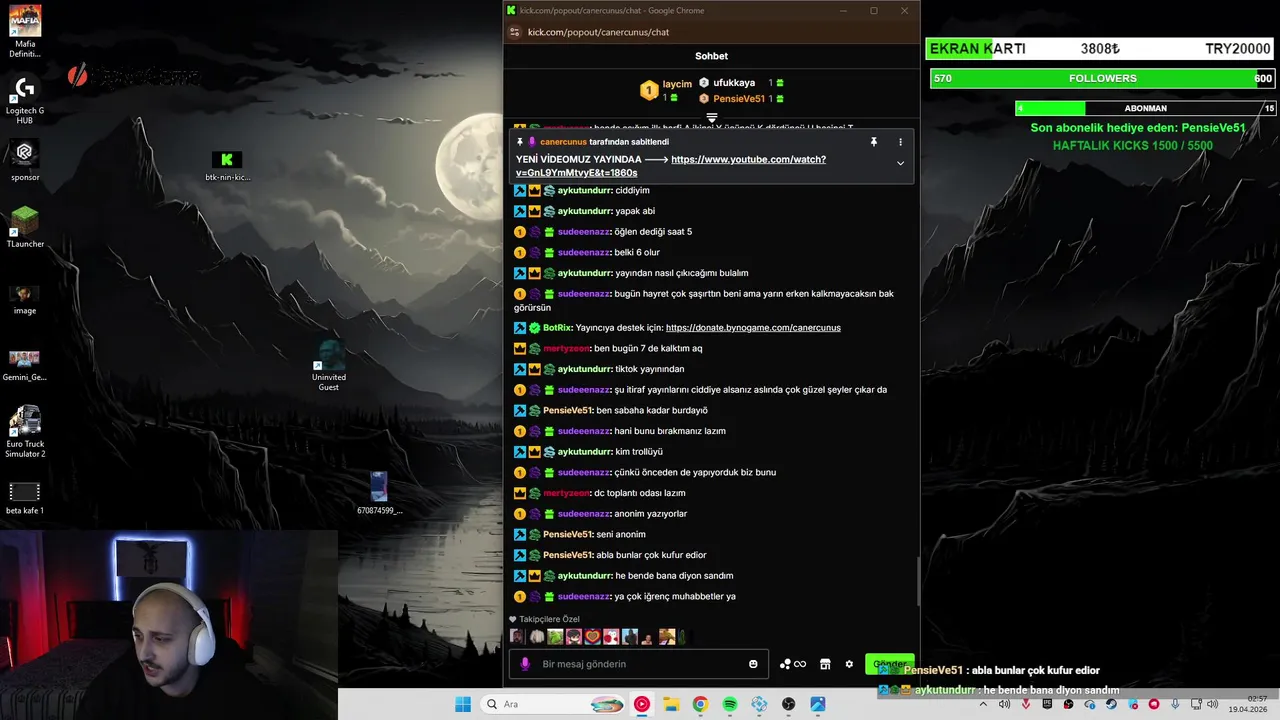Click the Gönder send button
This screenshot has height=720, width=1280.
(889, 664)
